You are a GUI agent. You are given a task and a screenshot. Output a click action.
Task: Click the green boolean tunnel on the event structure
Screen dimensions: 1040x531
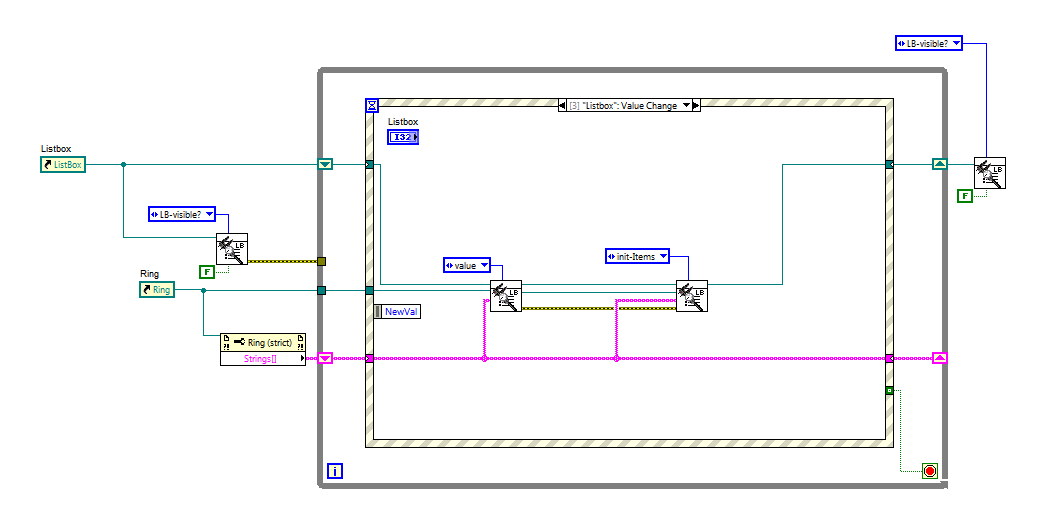889,390
